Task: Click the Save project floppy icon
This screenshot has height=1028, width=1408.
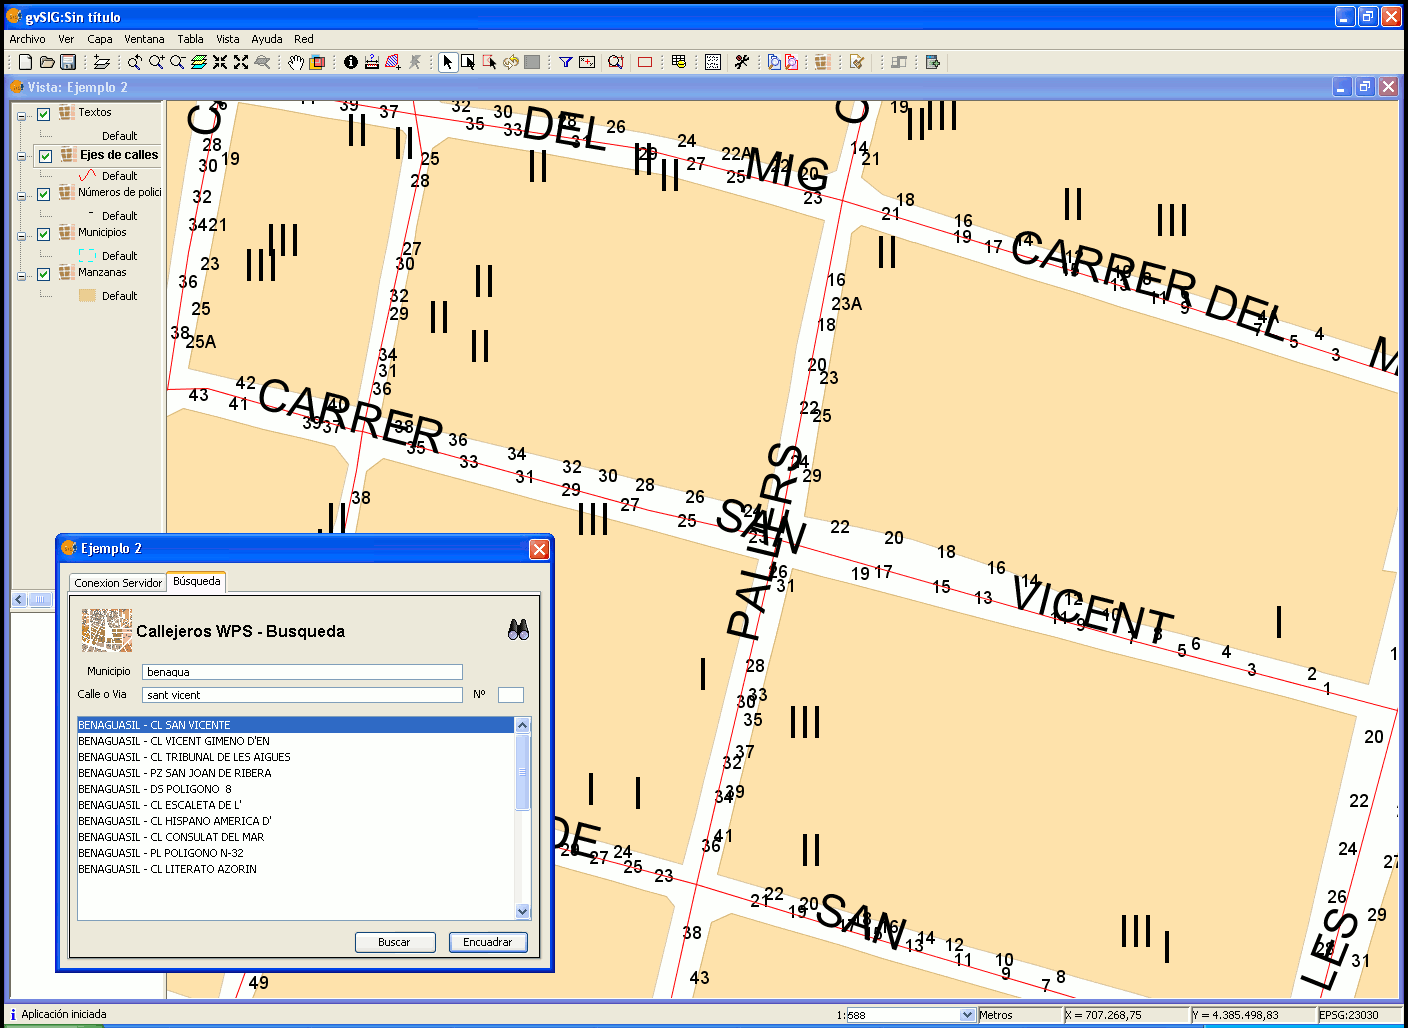Action: coord(68,62)
